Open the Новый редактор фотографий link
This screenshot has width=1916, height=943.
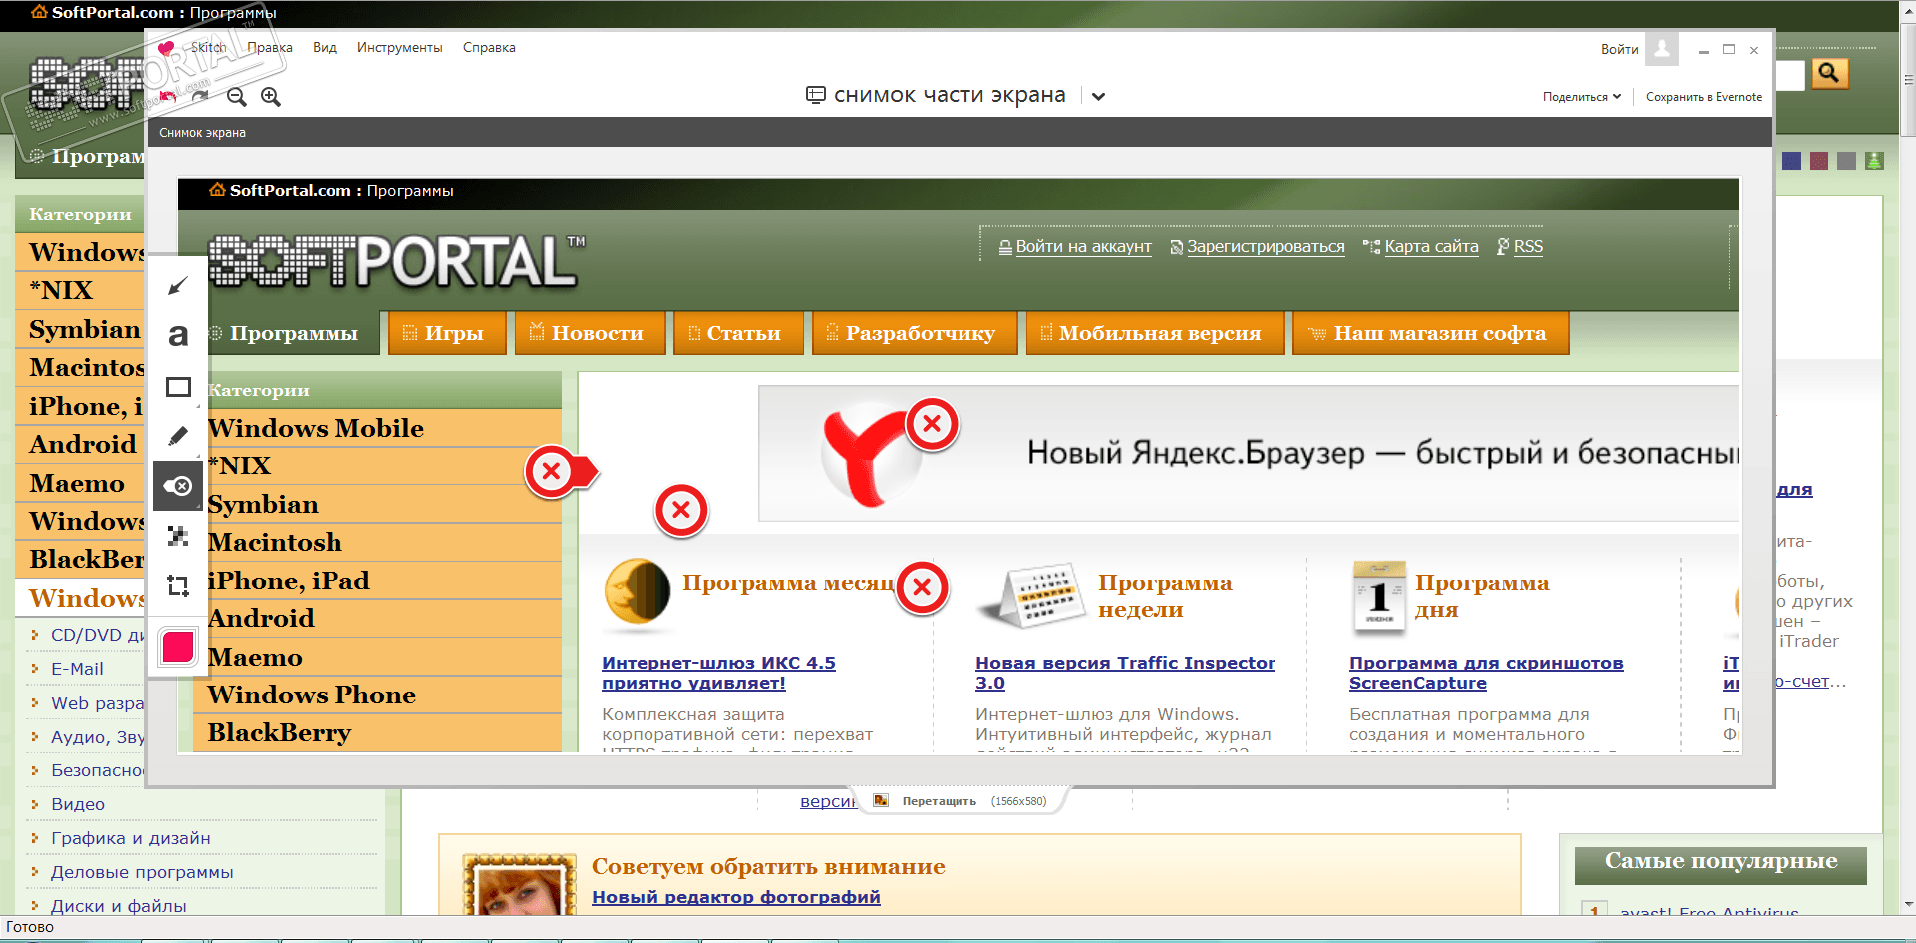(736, 897)
